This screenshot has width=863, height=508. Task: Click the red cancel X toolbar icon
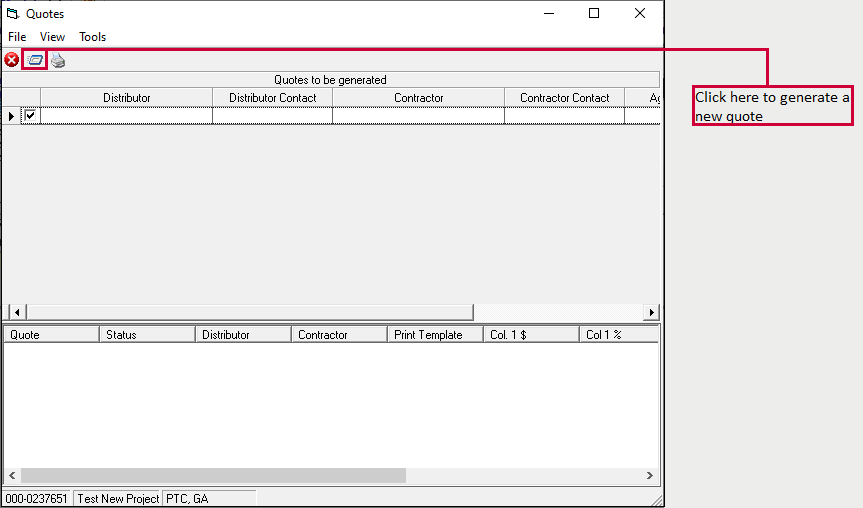12,60
